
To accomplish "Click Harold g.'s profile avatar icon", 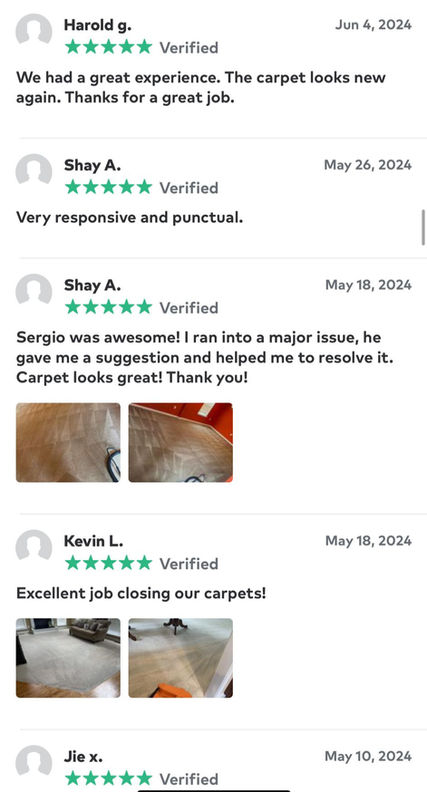I will click(34, 31).
